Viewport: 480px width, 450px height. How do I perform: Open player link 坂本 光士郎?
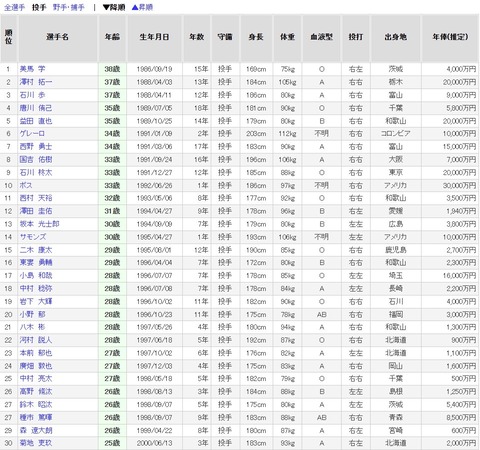pos(39,224)
